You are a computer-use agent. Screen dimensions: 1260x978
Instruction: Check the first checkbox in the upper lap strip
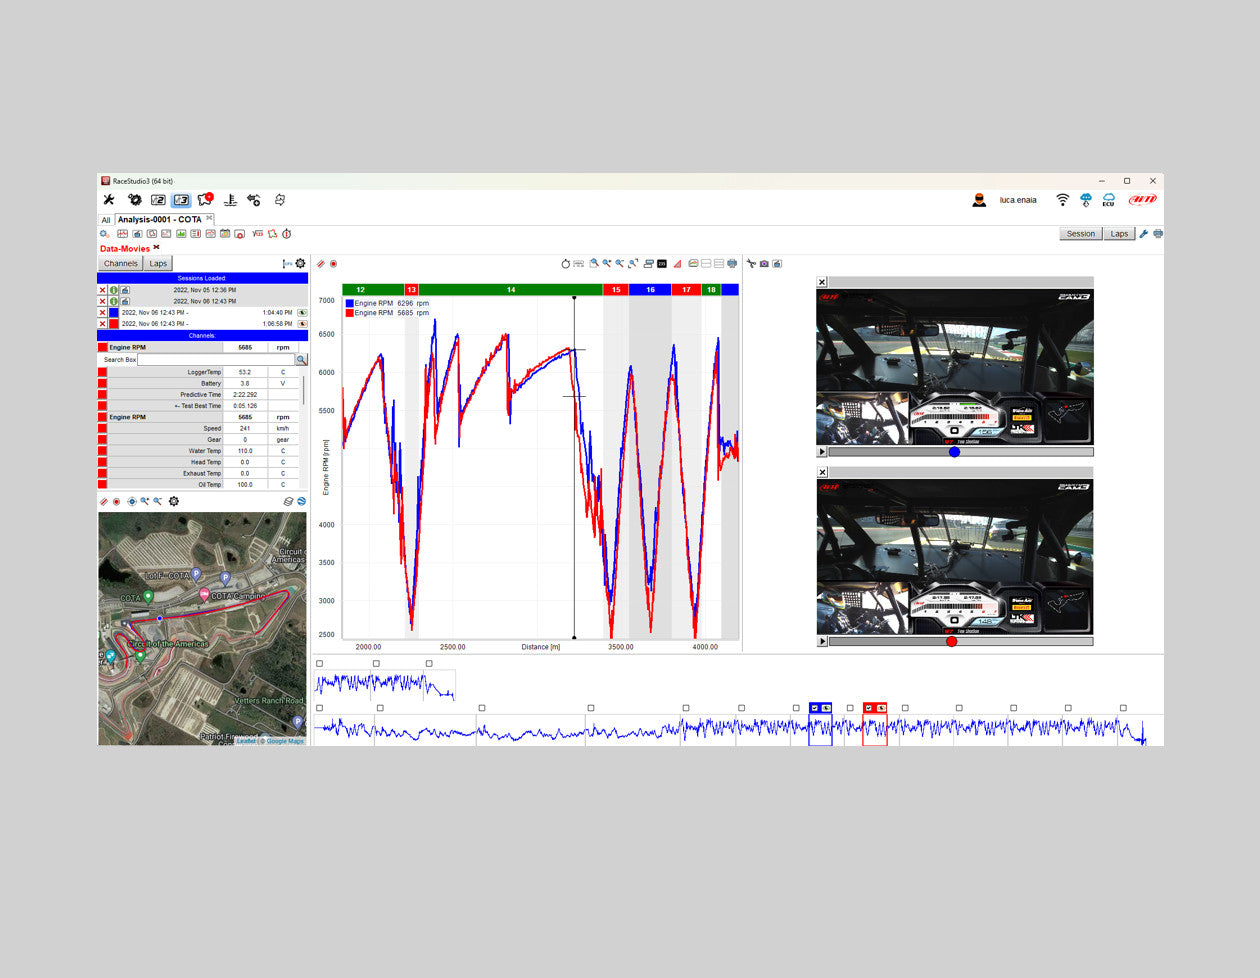point(320,664)
